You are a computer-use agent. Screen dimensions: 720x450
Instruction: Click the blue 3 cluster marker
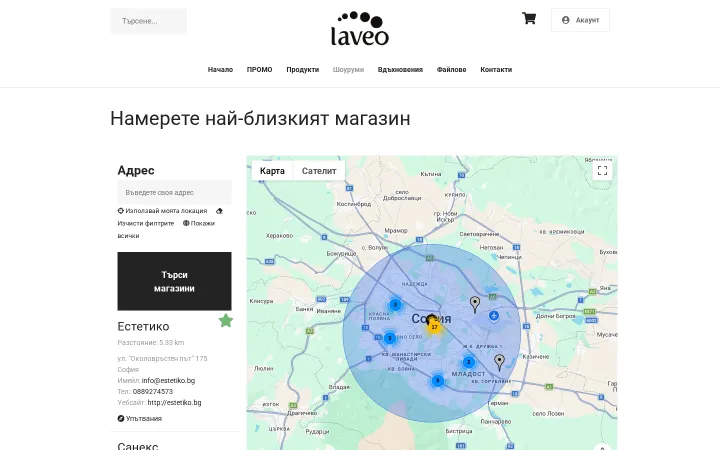[x=390, y=338]
